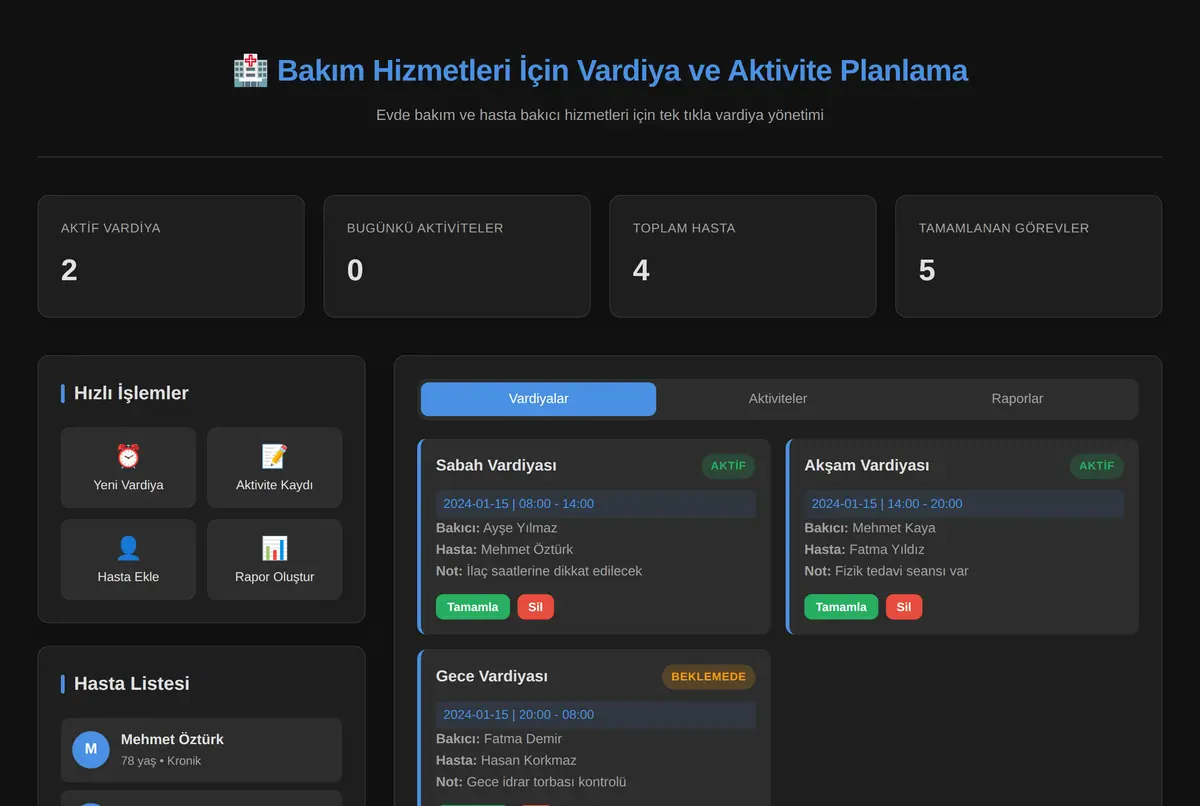Select Mehmet Öztürk name in Hasta Listesi

172,740
